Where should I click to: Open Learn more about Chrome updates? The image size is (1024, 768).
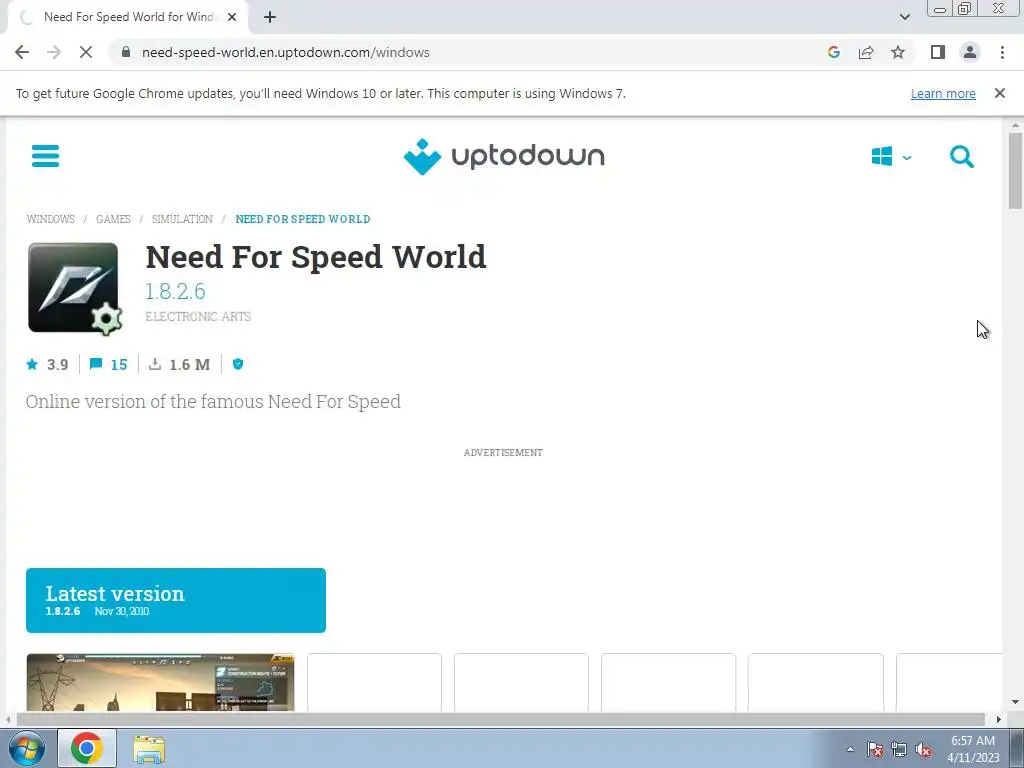pyautogui.click(x=943, y=93)
